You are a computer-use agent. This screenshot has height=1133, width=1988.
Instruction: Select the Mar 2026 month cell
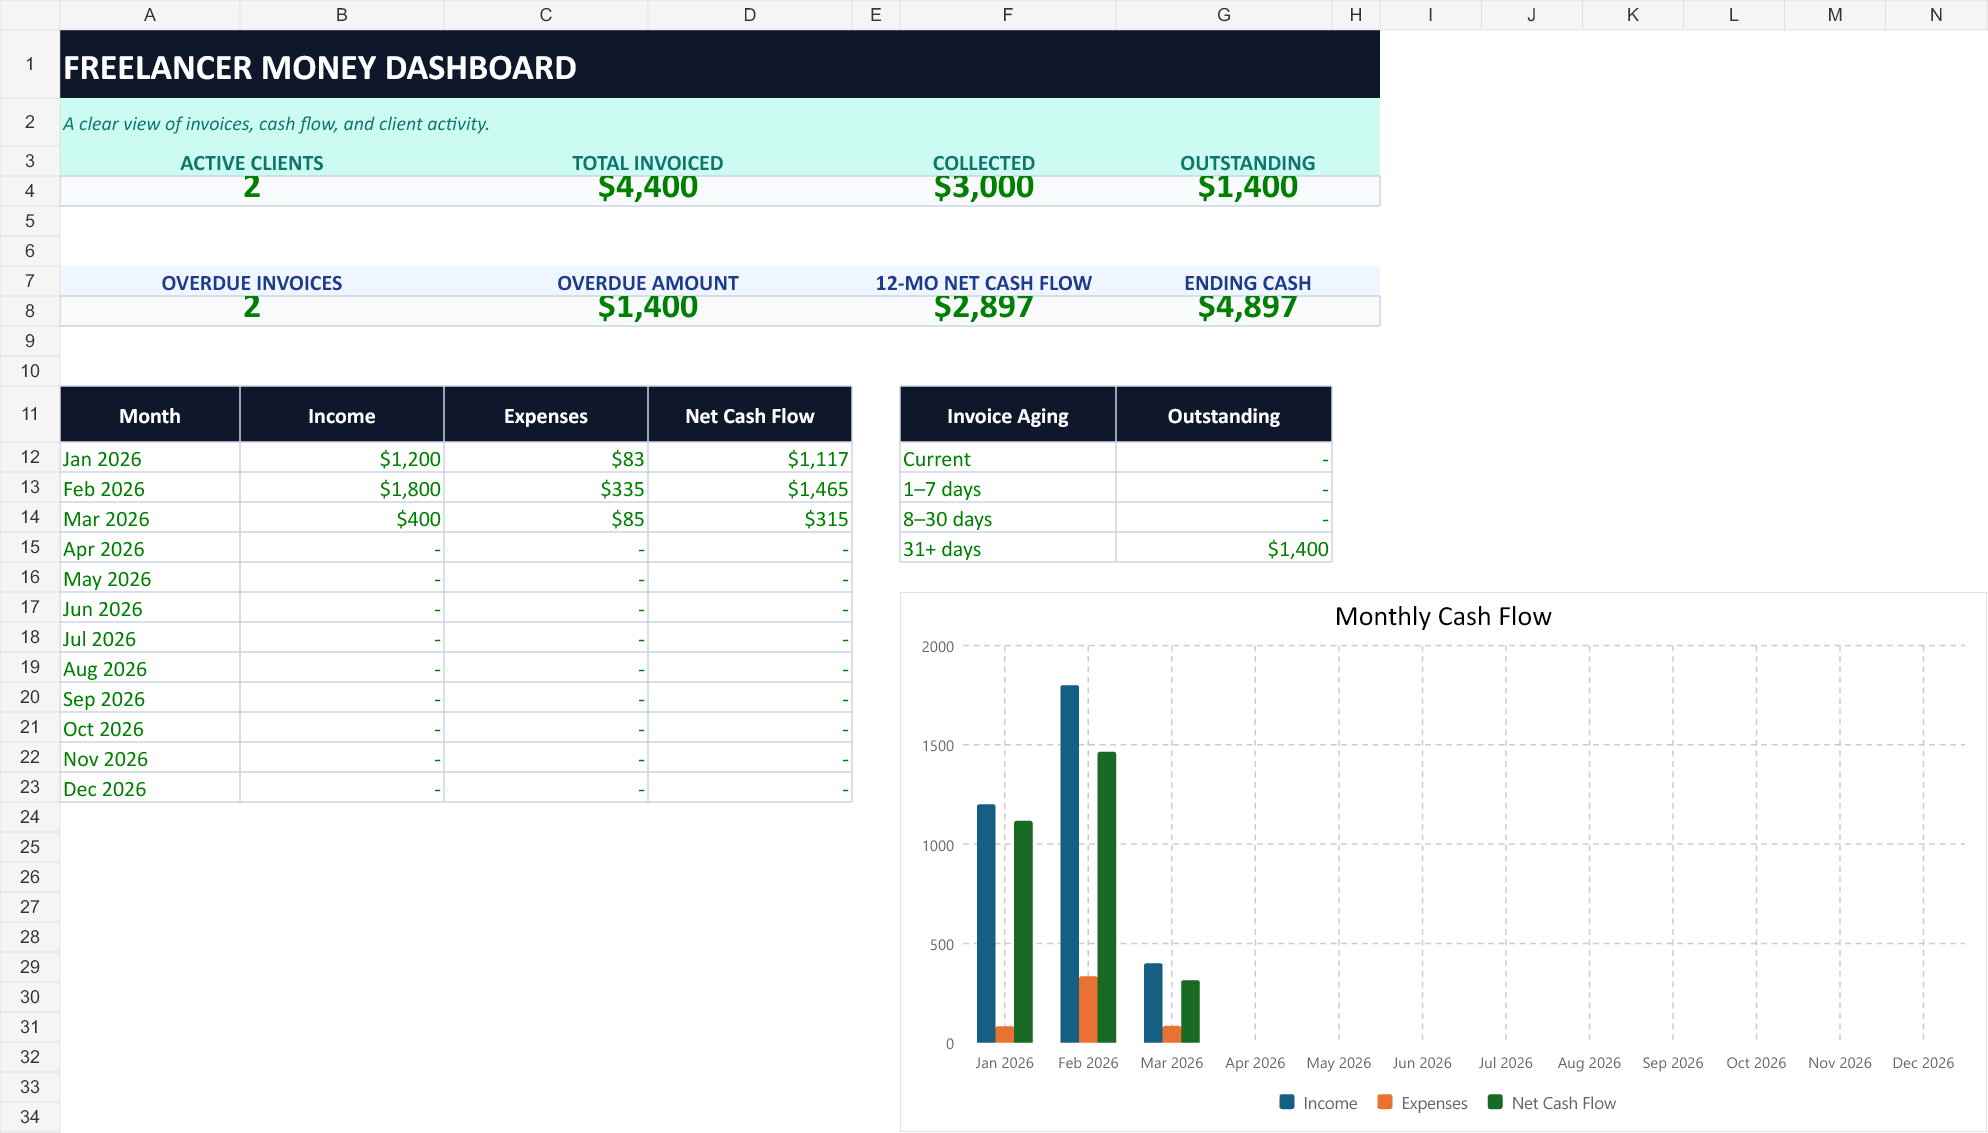[x=150, y=518]
